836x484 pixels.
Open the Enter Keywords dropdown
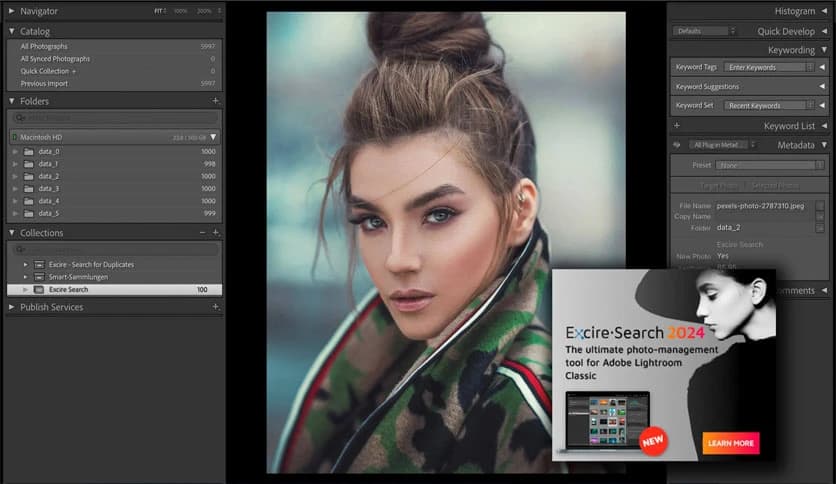pos(769,67)
